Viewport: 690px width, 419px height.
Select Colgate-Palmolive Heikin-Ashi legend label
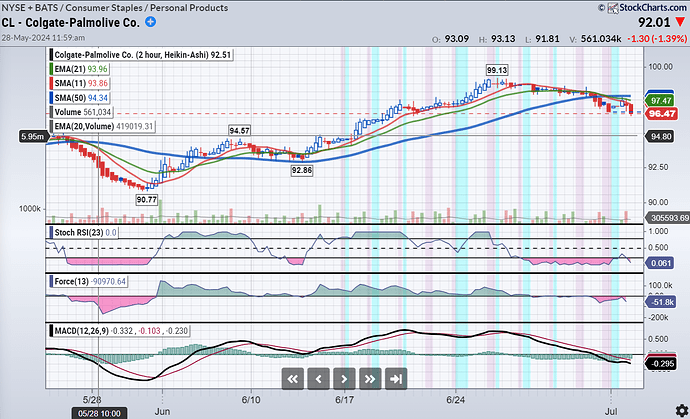143,55
